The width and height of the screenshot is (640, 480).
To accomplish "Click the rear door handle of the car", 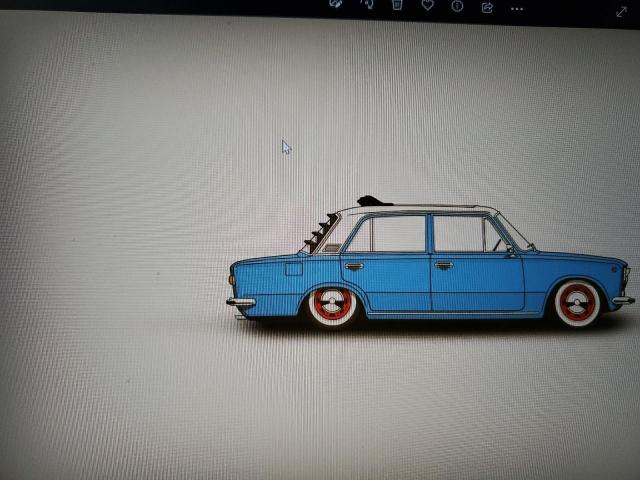I will 354,266.
